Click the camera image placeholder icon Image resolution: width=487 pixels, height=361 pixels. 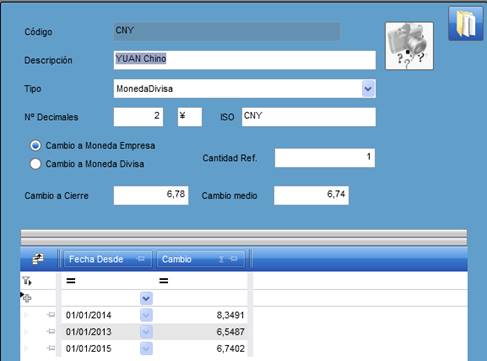pos(409,46)
